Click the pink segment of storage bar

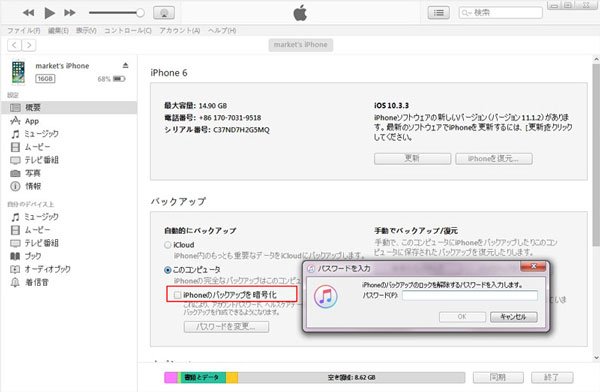point(171,377)
